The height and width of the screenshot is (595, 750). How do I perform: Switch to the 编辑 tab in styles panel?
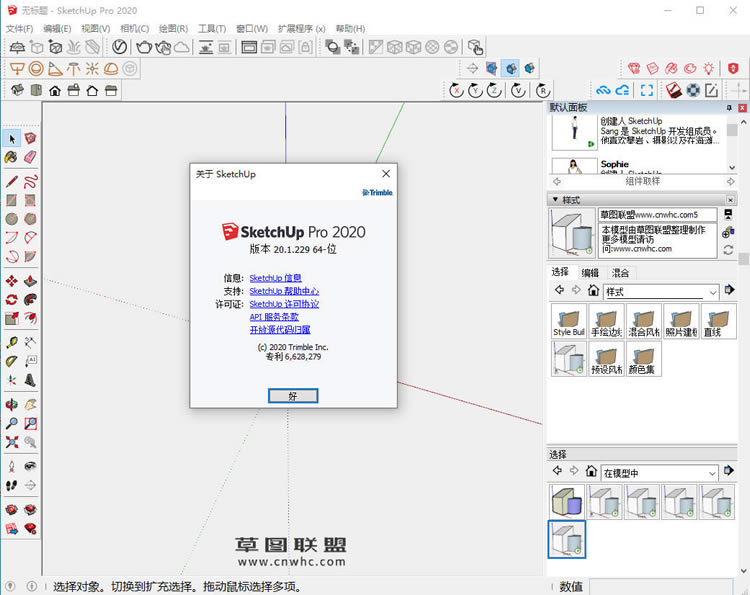pyautogui.click(x=590, y=273)
